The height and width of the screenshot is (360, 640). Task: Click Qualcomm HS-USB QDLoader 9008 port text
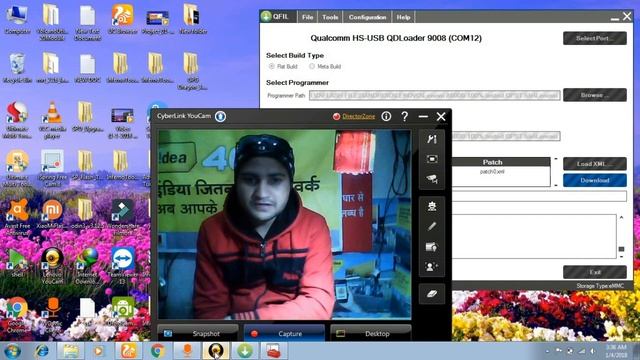pos(396,38)
